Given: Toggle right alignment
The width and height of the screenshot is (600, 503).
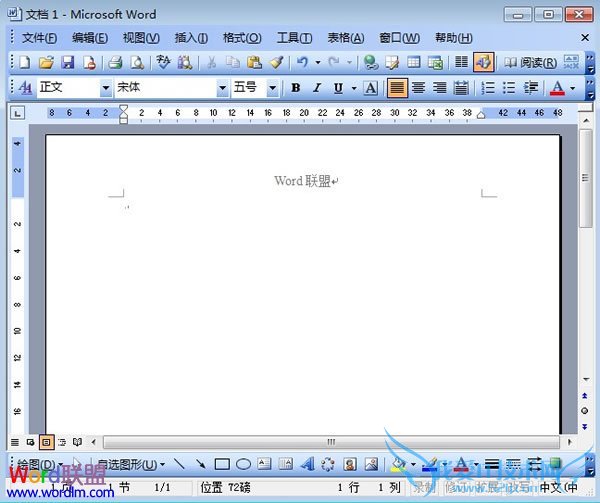Looking at the screenshot, I should 440,88.
